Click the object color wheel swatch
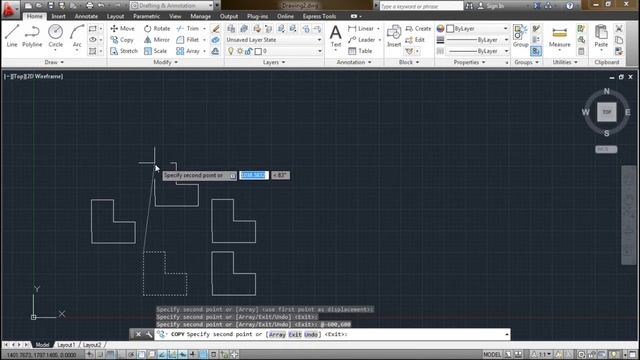 440,29
